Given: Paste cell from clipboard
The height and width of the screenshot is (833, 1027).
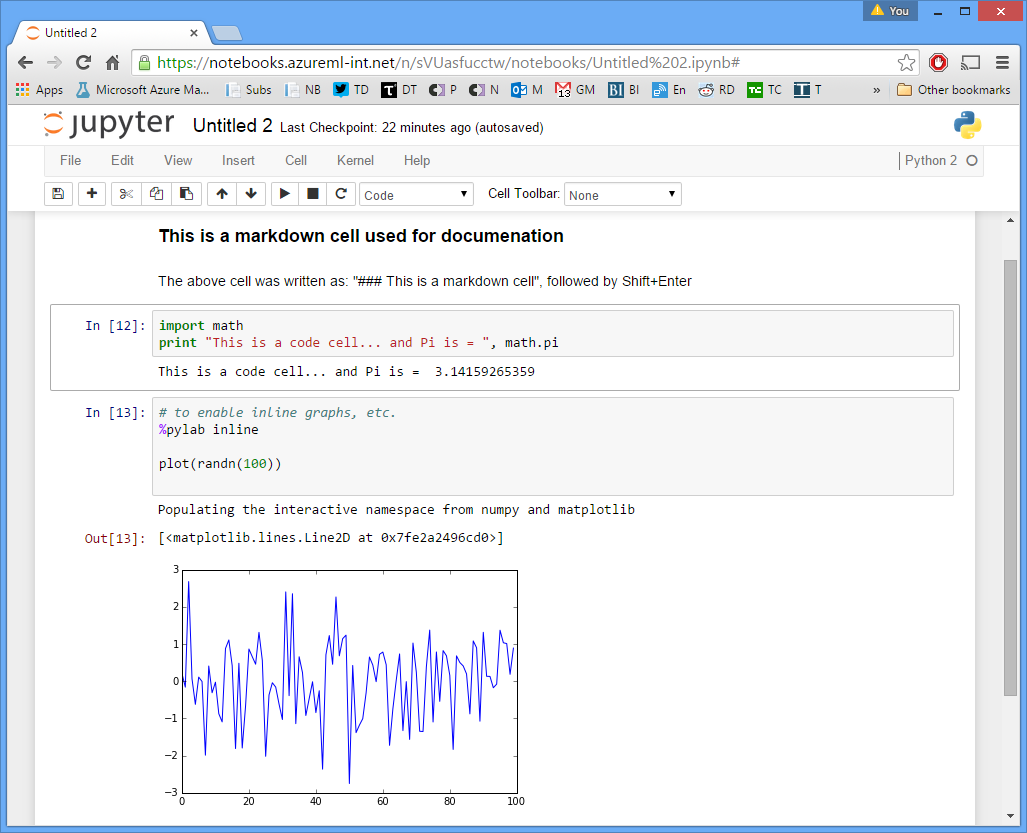Looking at the screenshot, I should (x=186, y=193).
